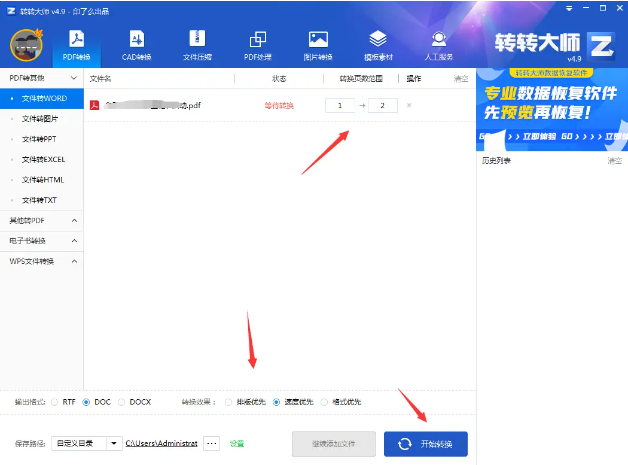Select 排版优先 conversion effect
This screenshot has width=628, height=465.
pos(228,402)
